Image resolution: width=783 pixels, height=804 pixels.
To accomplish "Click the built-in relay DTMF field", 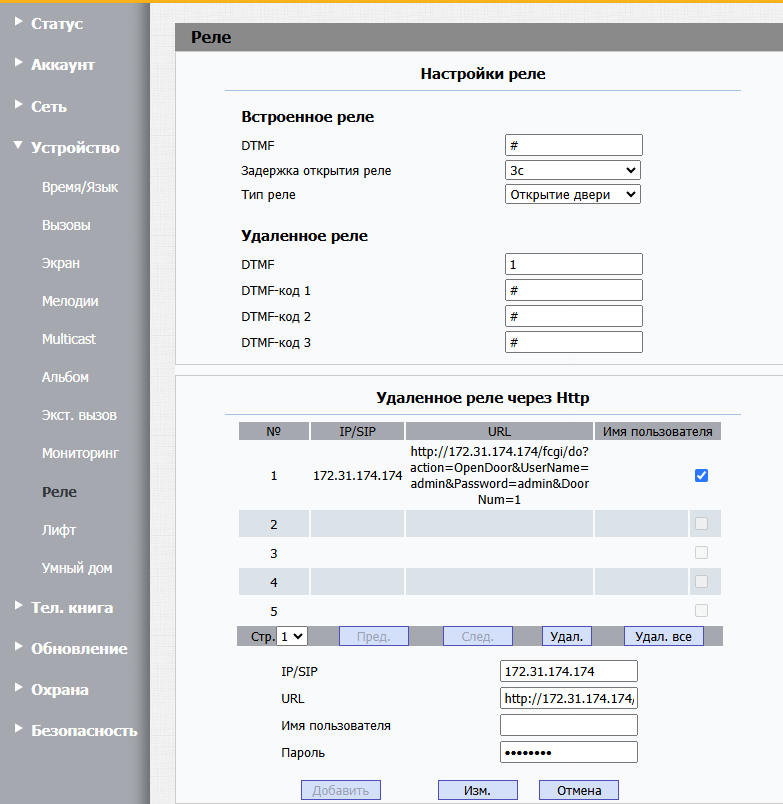I will click(x=573, y=145).
